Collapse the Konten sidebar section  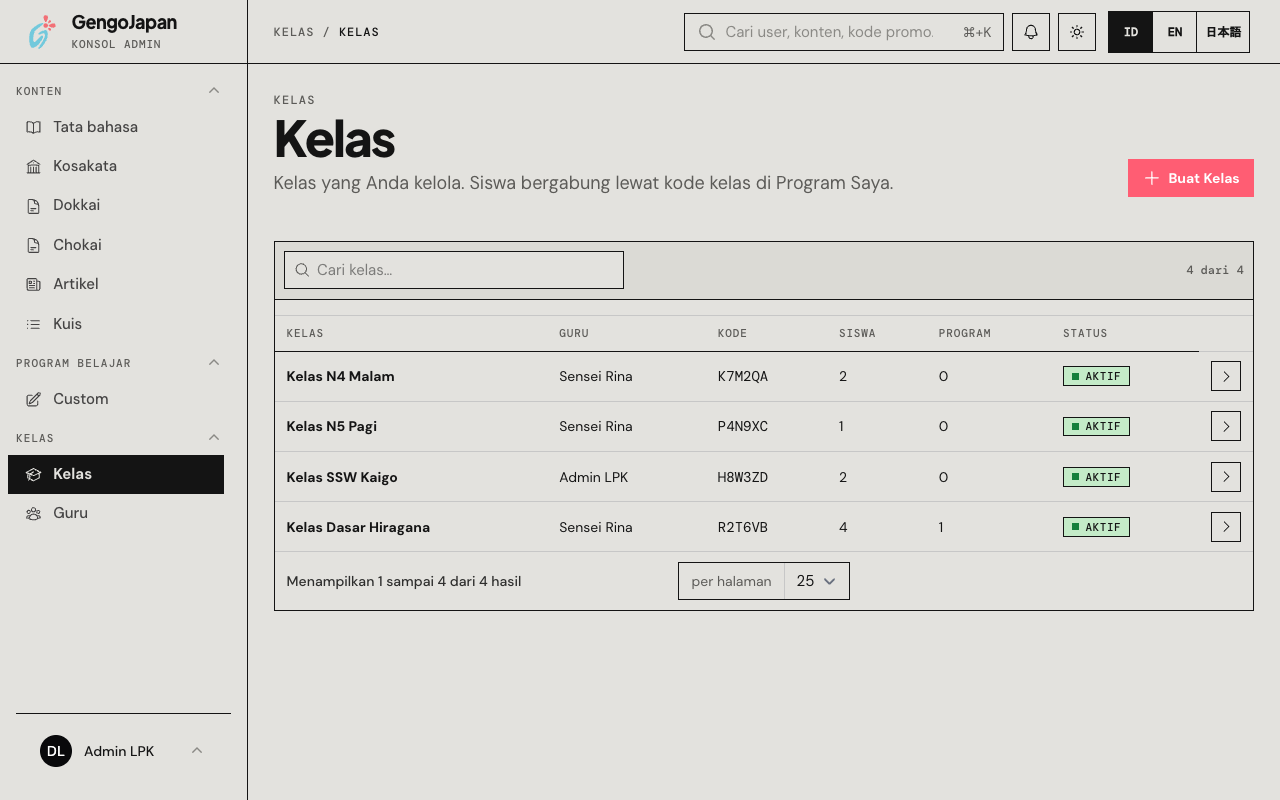(x=214, y=91)
